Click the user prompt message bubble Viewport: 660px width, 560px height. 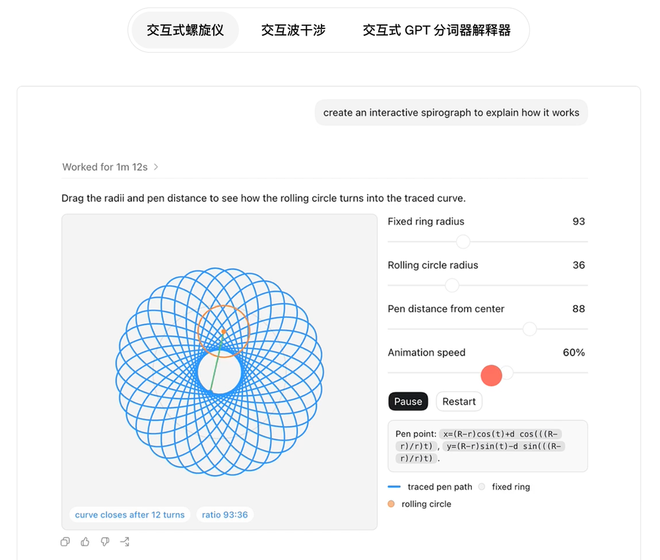click(x=451, y=112)
